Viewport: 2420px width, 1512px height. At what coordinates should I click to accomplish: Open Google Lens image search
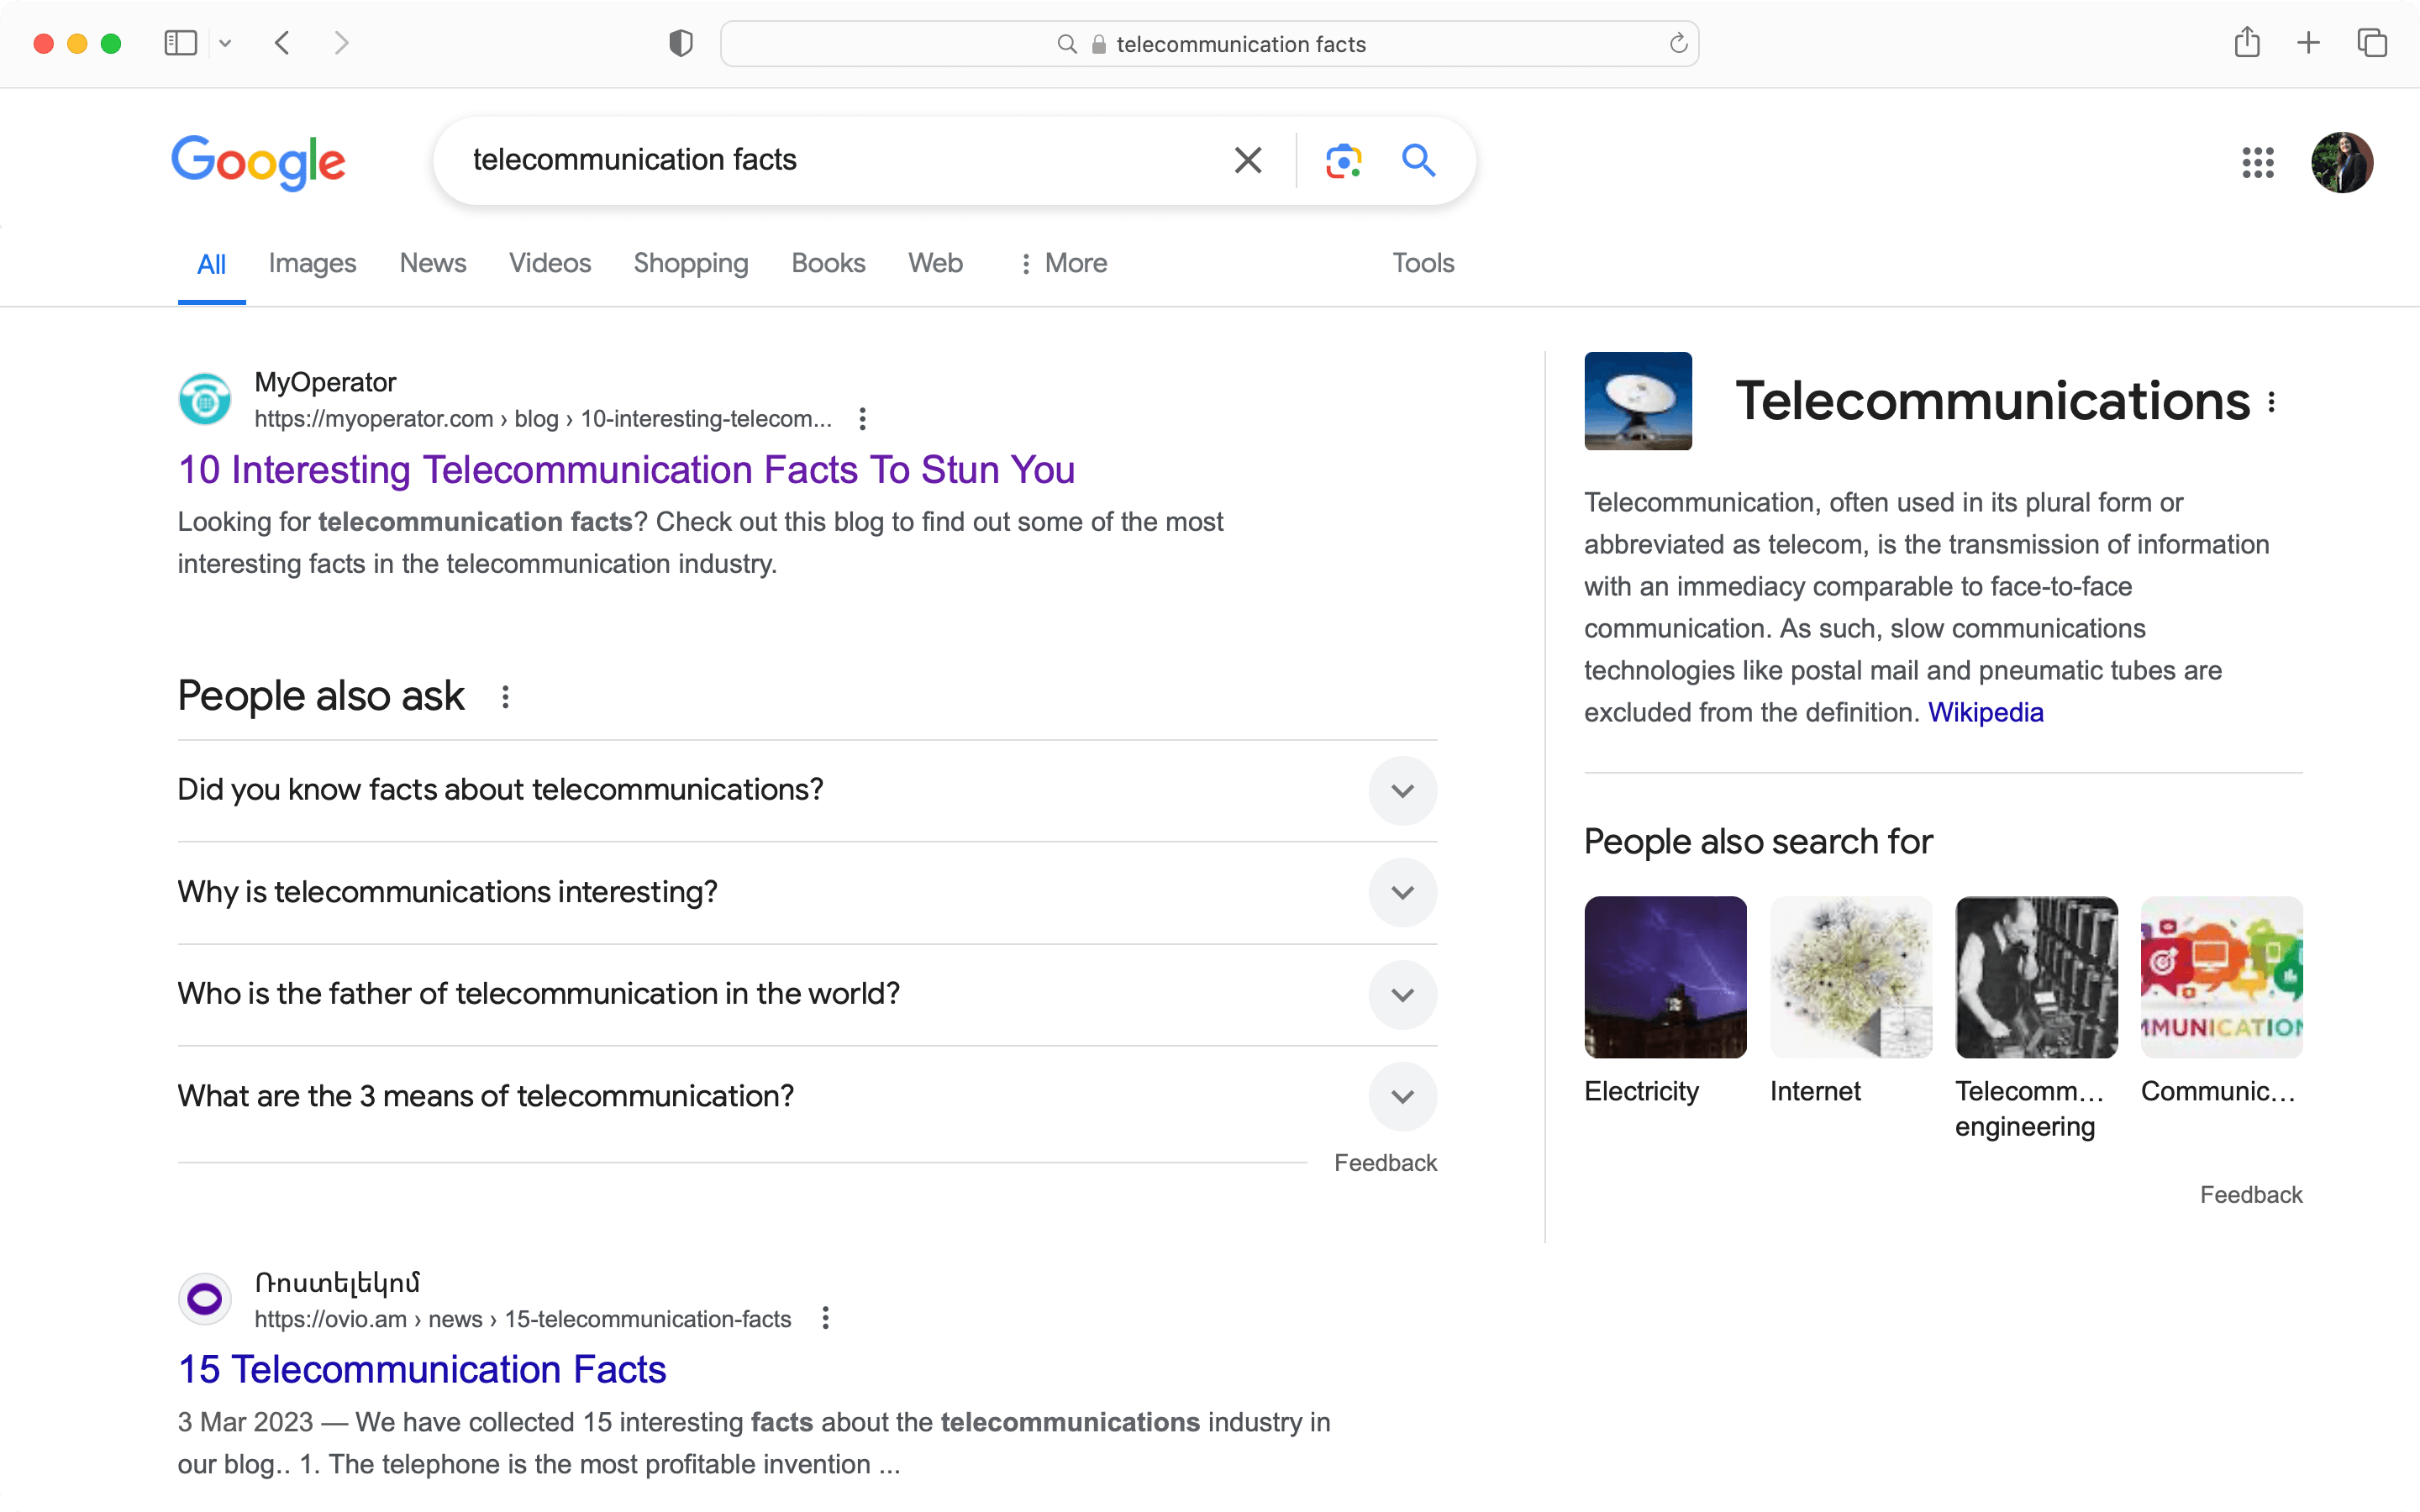tap(1343, 160)
